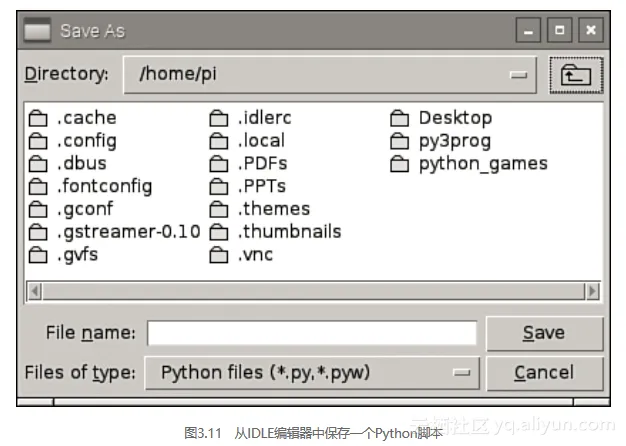This screenshot has height=446, width=626.
Task: Select the .cache folder name
Action: [87, 118]
